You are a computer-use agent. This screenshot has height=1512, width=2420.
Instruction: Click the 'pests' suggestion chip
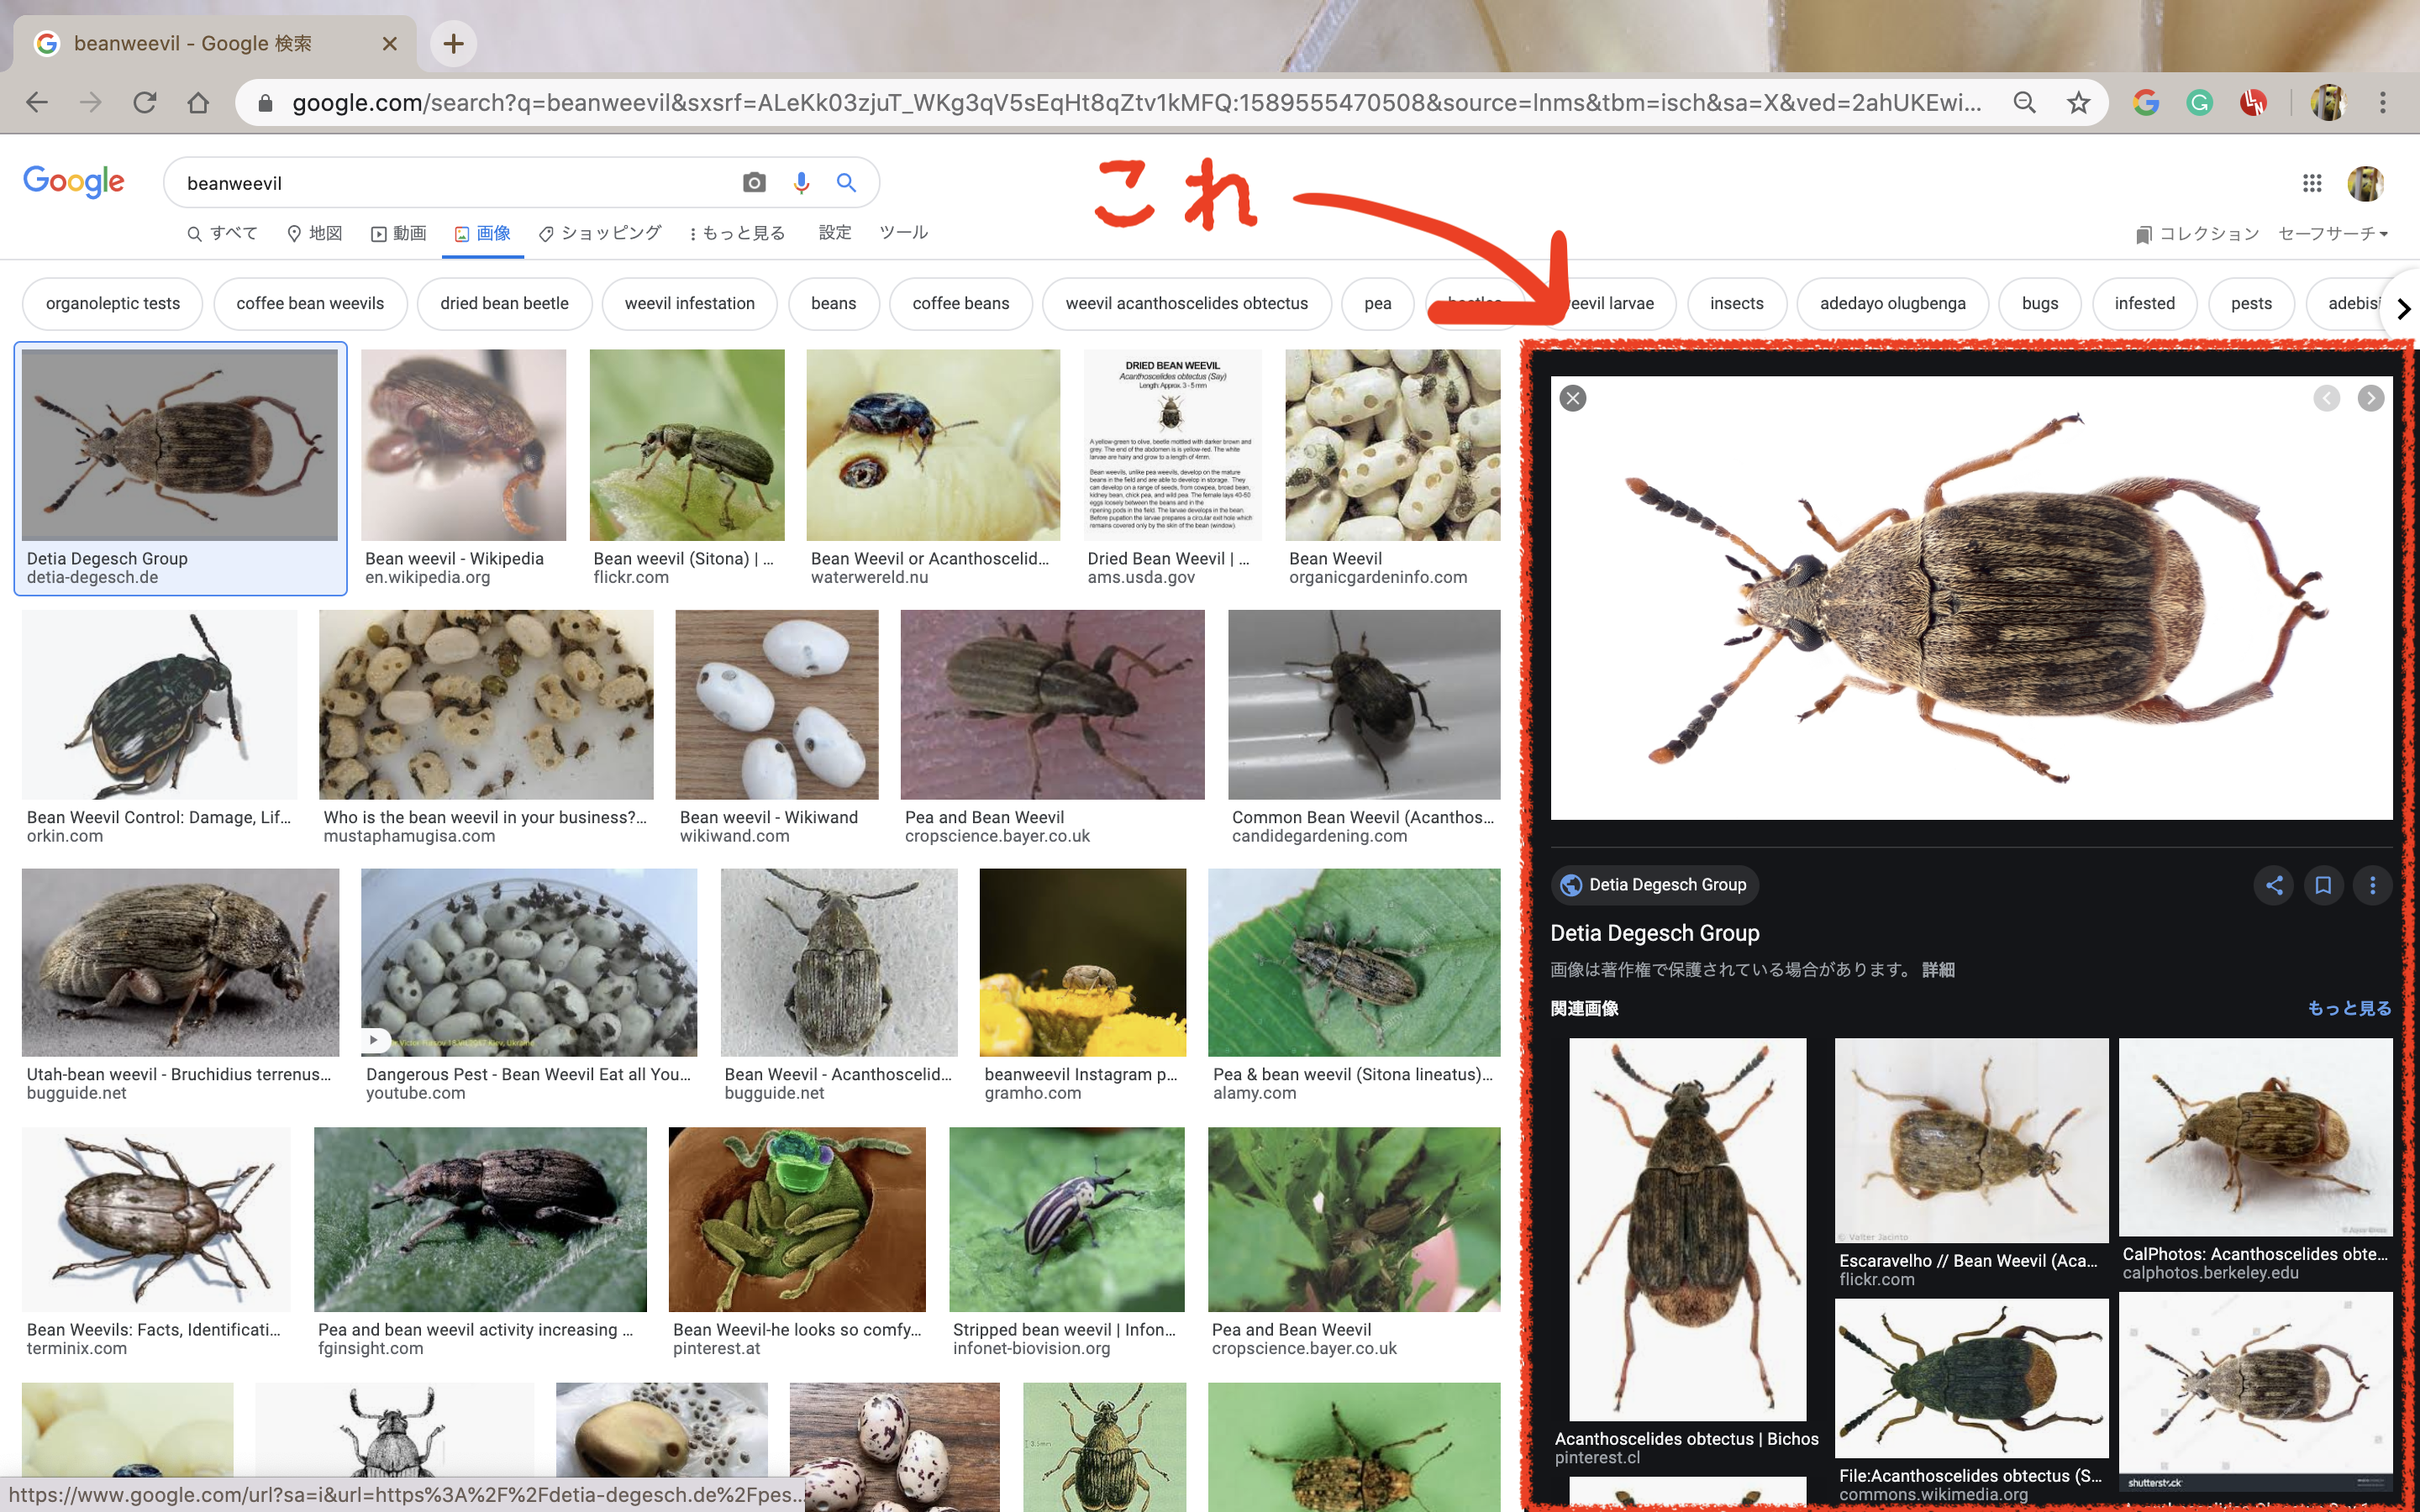(2251, 303)
